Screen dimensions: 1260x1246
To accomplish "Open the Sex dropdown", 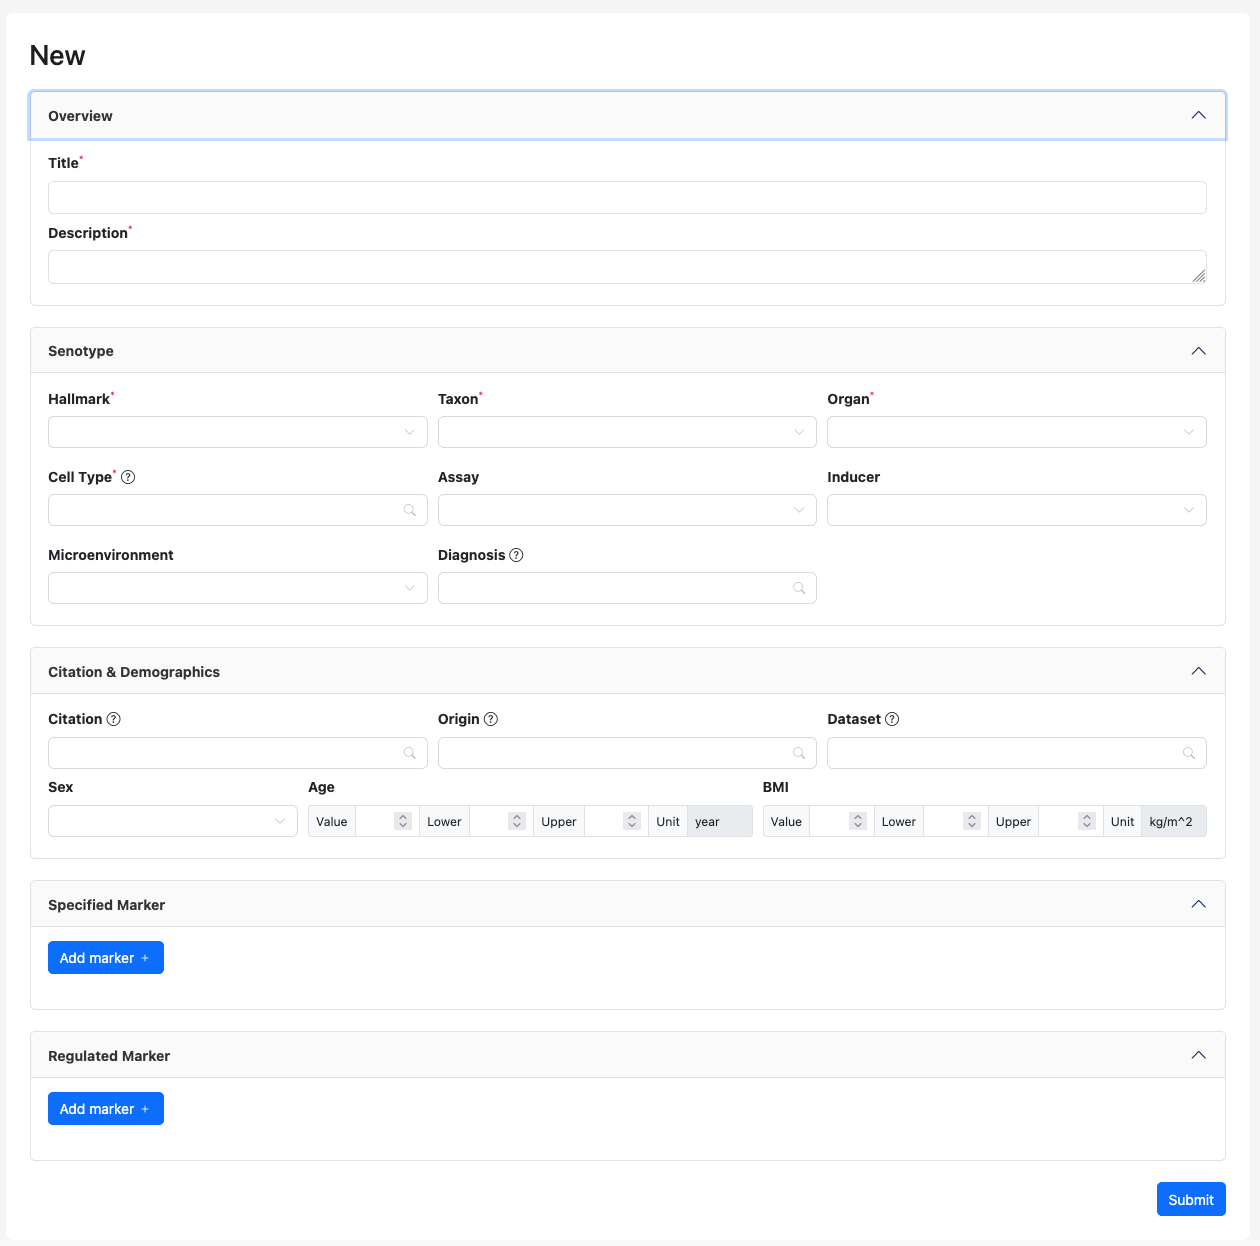I will coord(173,821).
